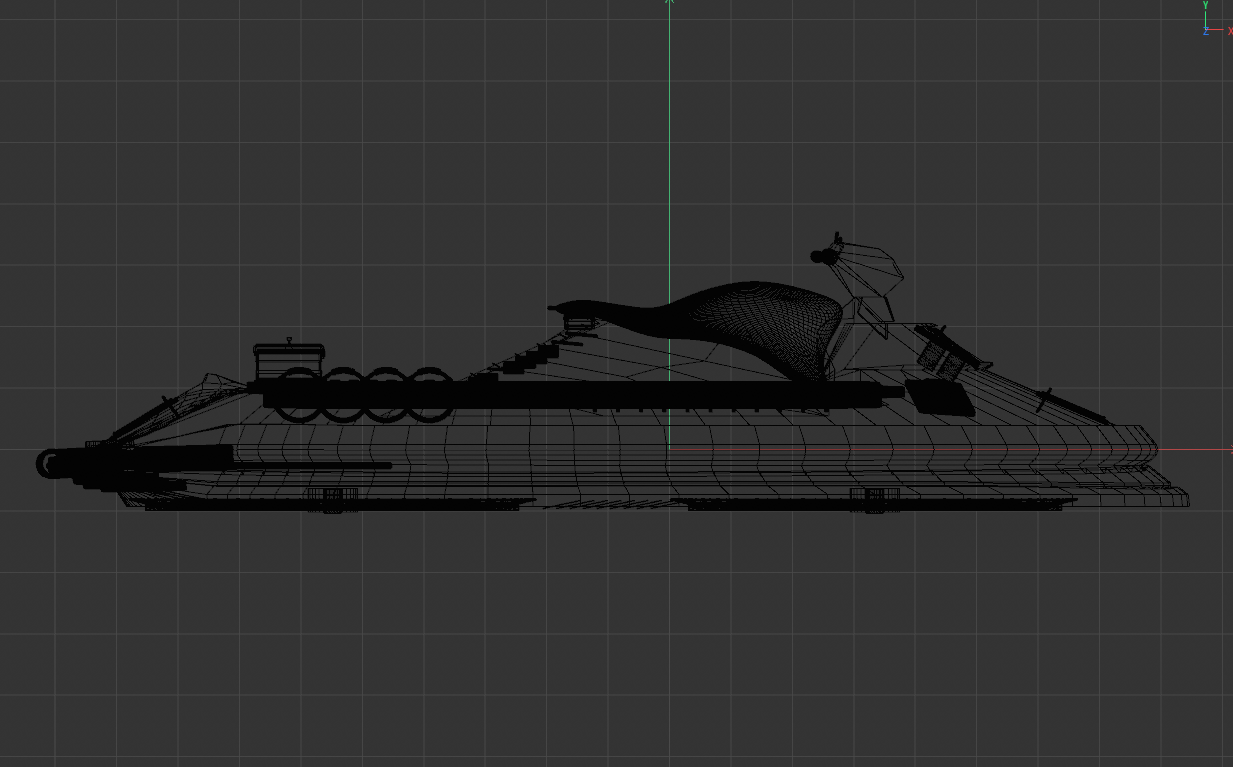
Task: Select the rectangular box above the rings
Action: click(x=289, y=360)
